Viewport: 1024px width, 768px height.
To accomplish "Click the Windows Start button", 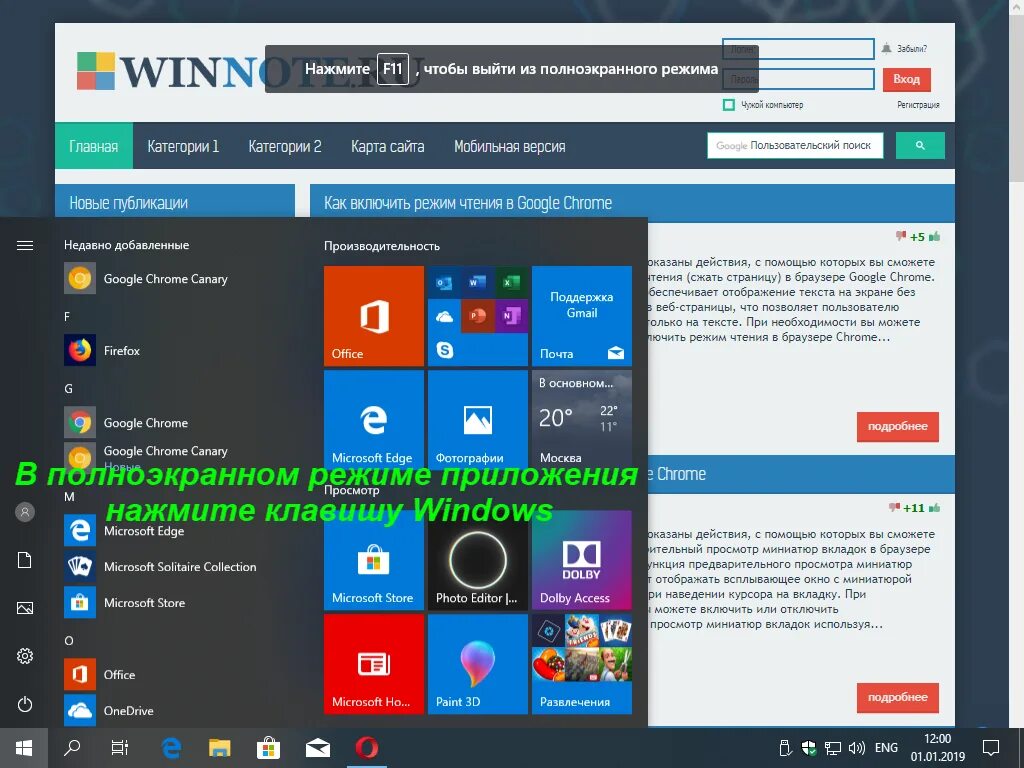I will pyautogui.click(x=24, y=748).
